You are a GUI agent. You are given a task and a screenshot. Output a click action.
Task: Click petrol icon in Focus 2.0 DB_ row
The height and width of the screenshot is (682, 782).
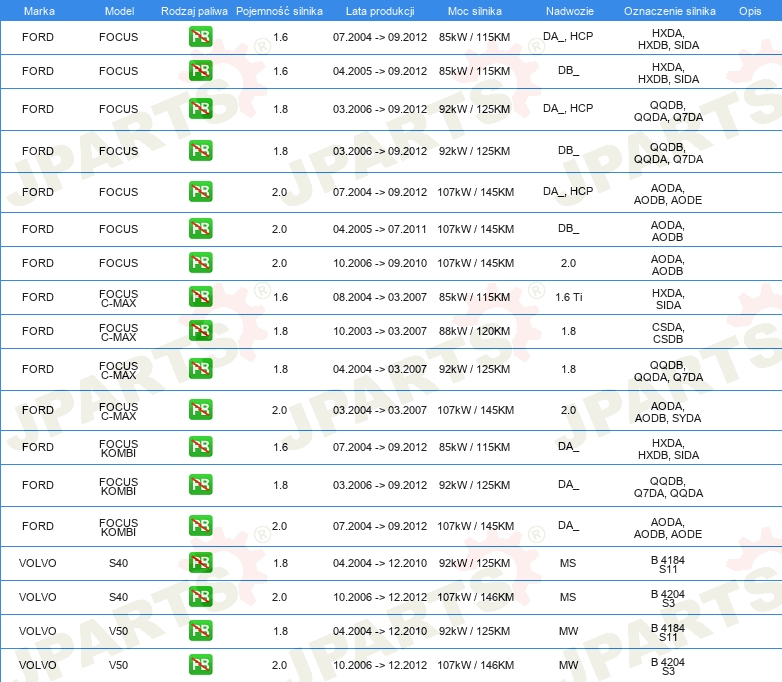[x=200, y=228]
